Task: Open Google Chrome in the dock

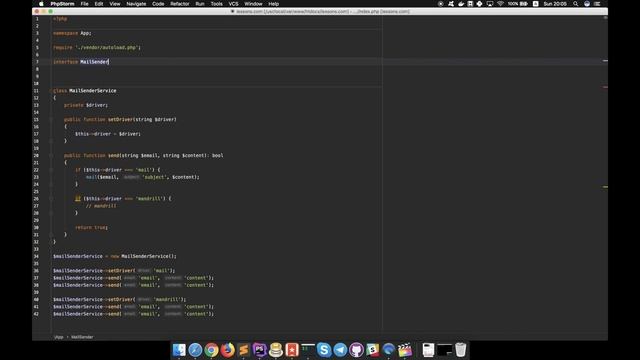Action: (211, 350)
